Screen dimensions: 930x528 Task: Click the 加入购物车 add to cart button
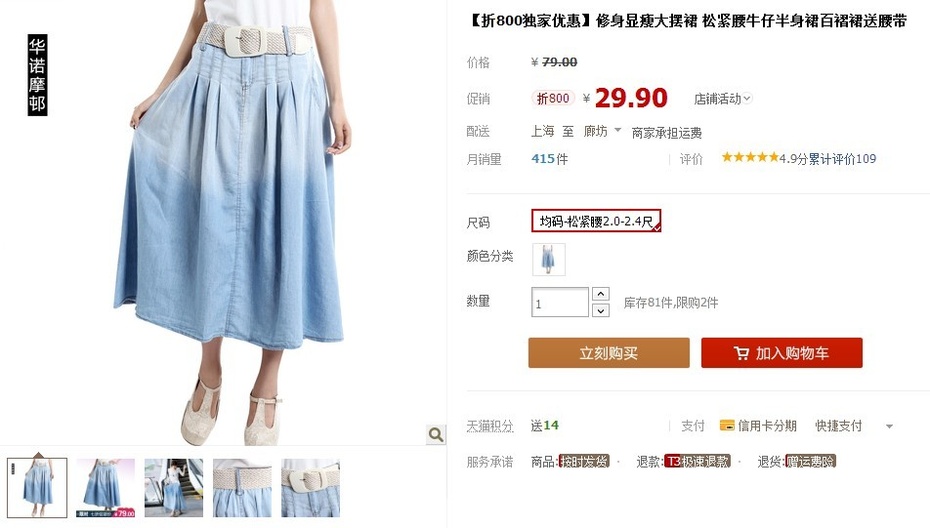(782, 353)
